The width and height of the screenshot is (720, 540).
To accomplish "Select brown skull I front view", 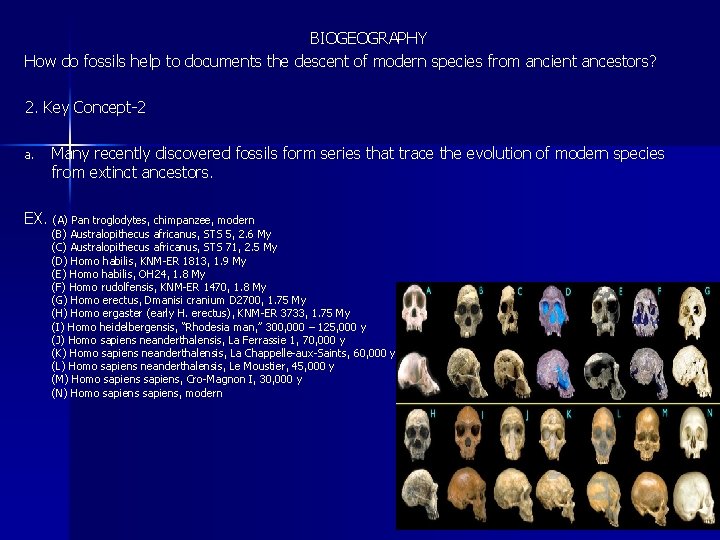I will click(467, 432).
